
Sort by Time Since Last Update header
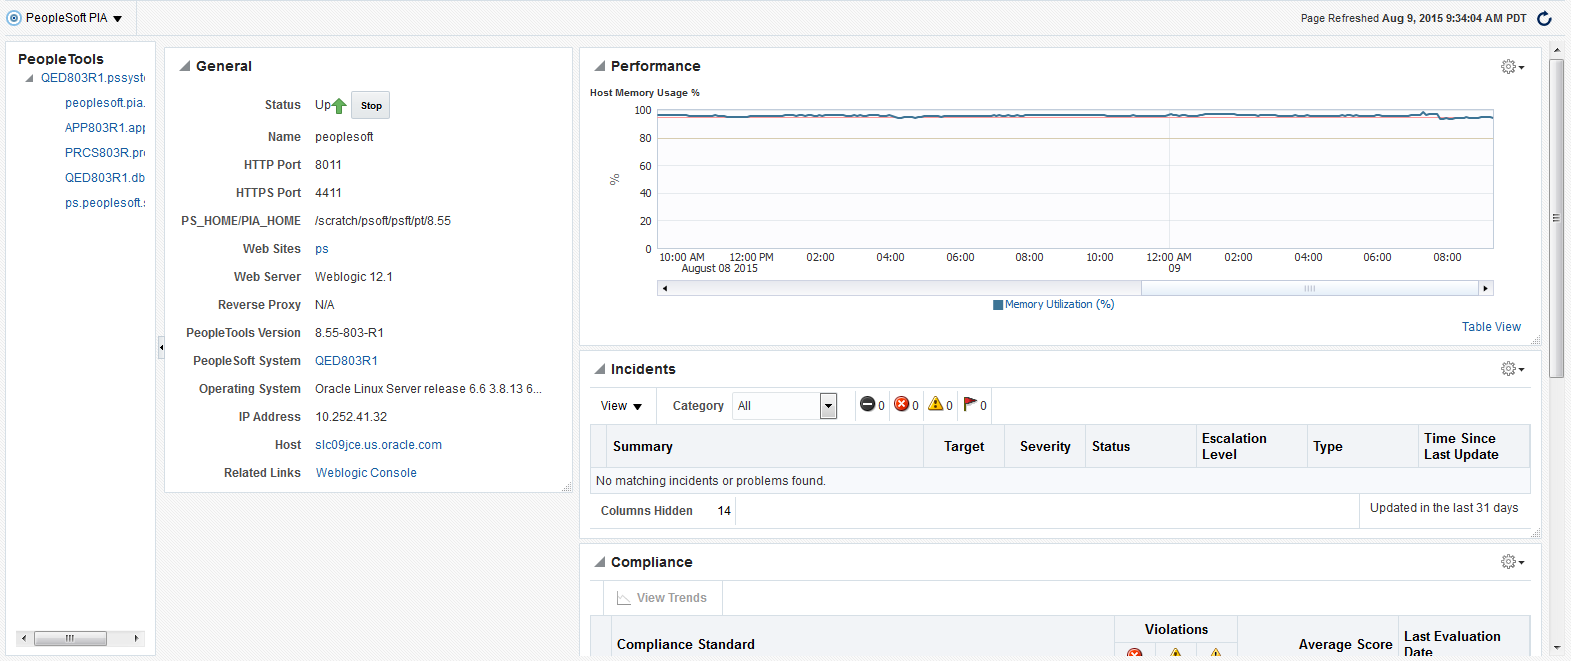point(1474,446)
